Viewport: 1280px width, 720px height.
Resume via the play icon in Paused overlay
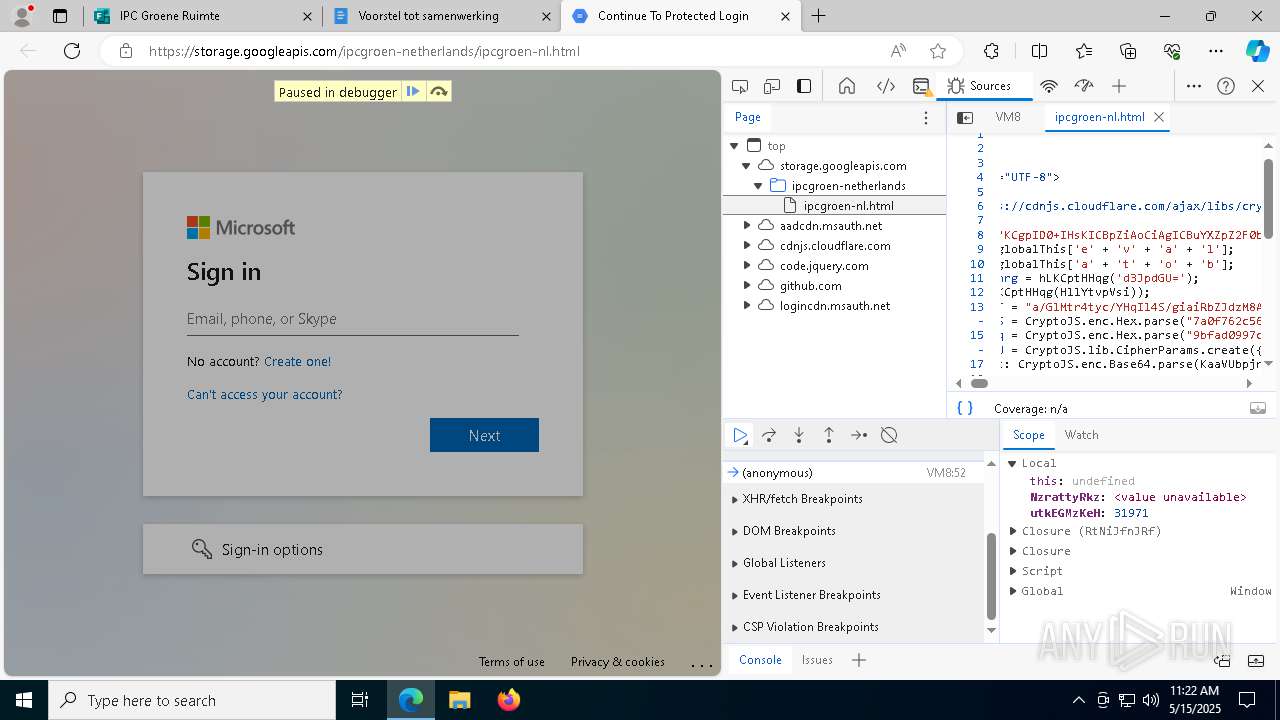click(413, 91)
